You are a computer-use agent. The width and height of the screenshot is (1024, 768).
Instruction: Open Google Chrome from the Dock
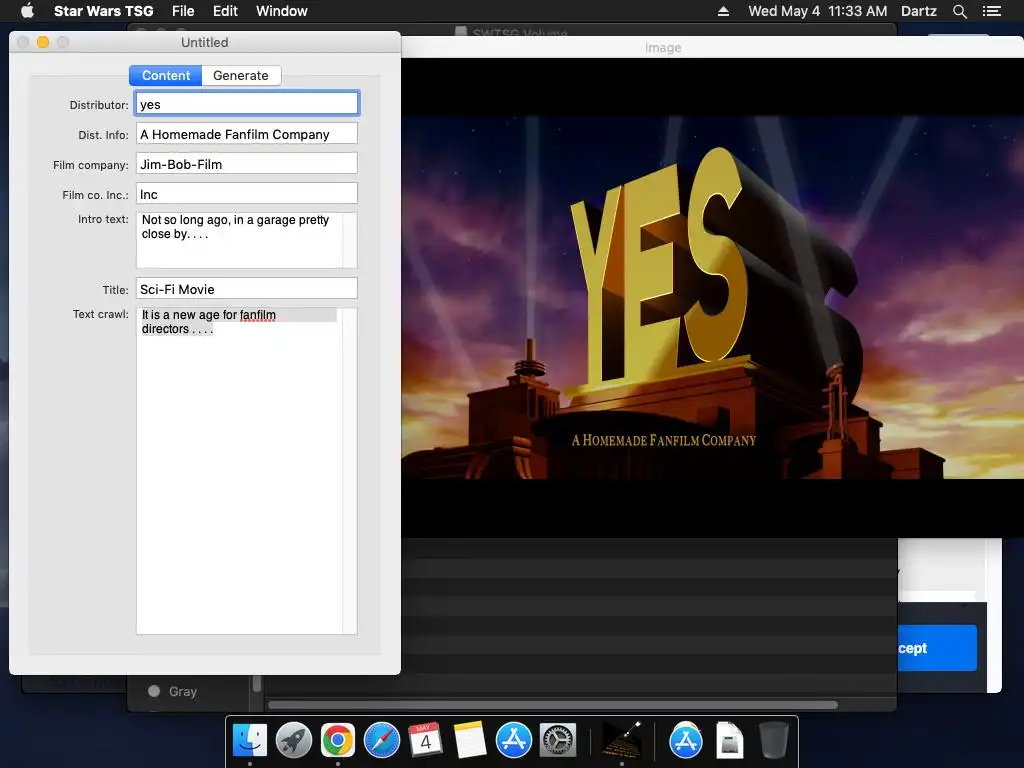tap(338, 740)
